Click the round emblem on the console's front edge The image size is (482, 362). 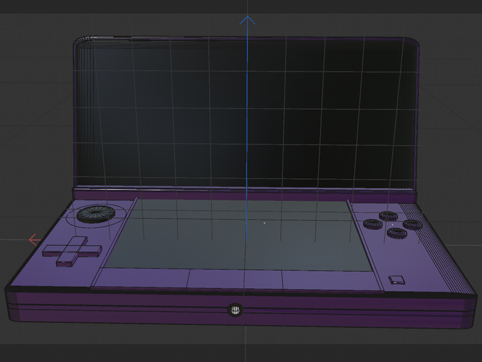pyautogui.click(x=235, y=310)
